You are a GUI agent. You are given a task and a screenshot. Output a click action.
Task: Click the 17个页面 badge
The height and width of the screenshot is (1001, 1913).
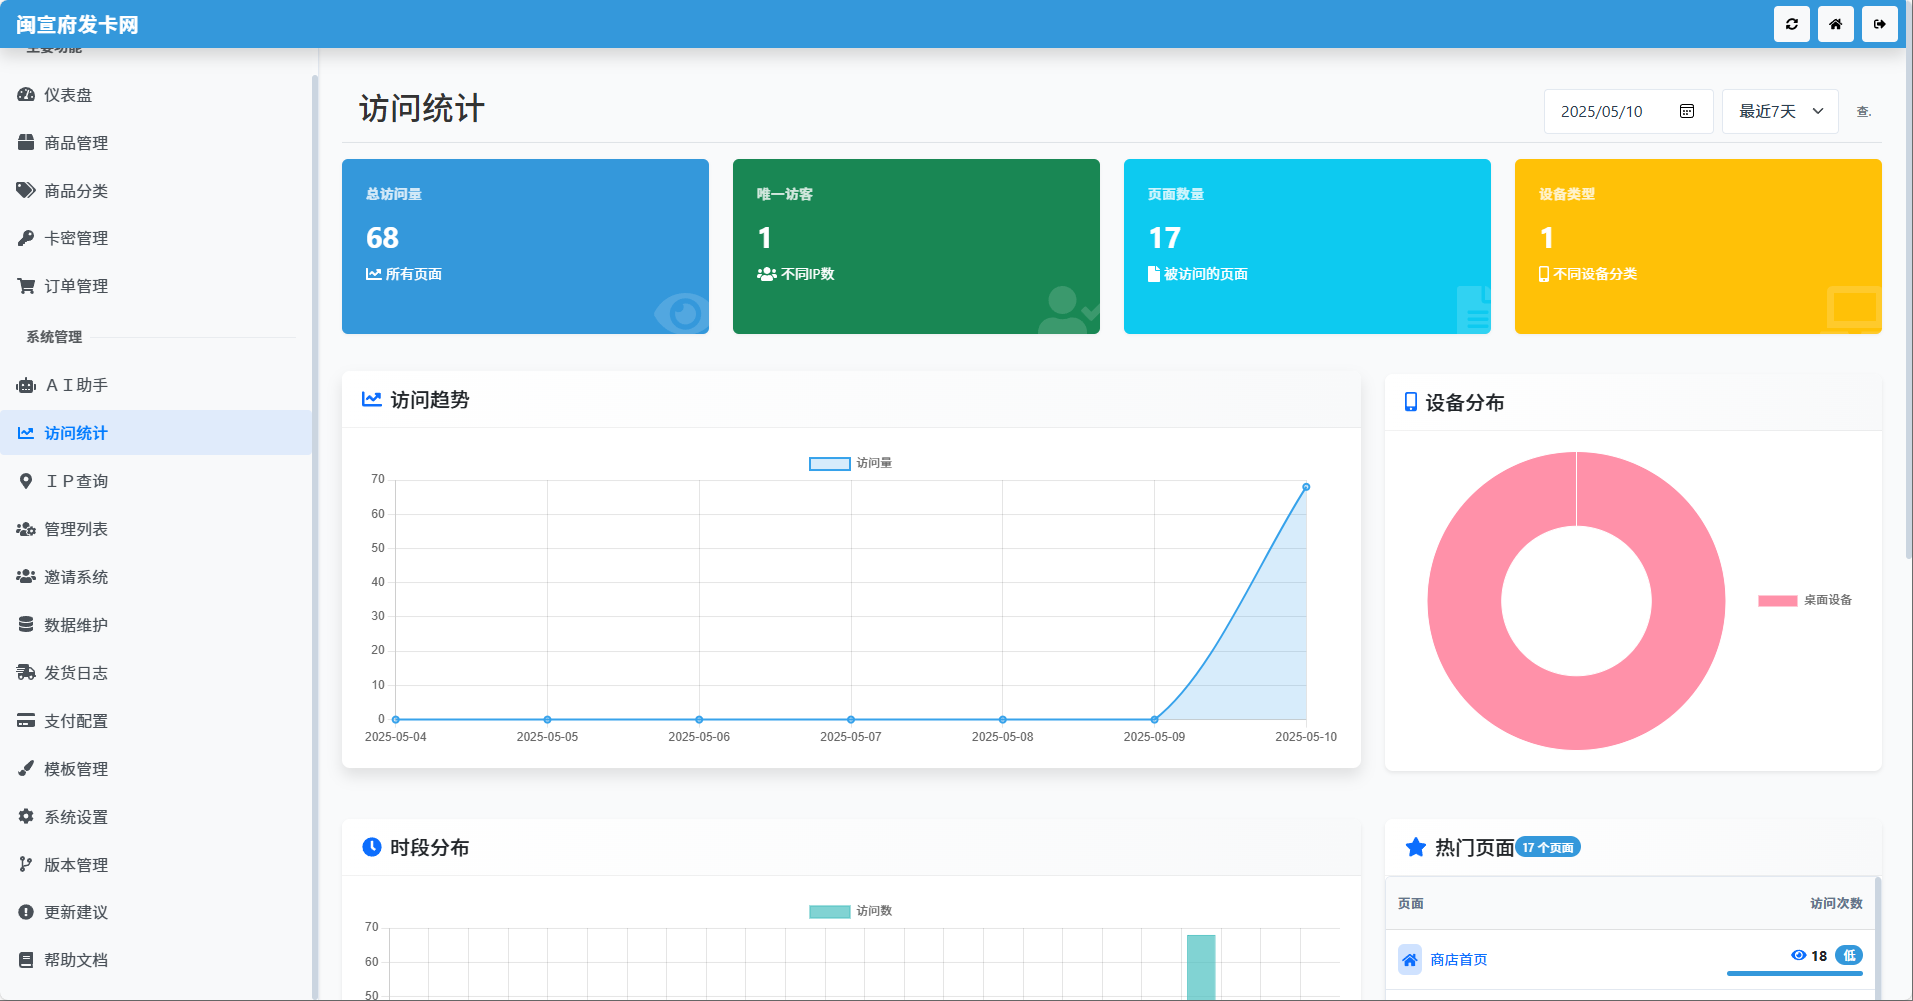click(1548, 847)
